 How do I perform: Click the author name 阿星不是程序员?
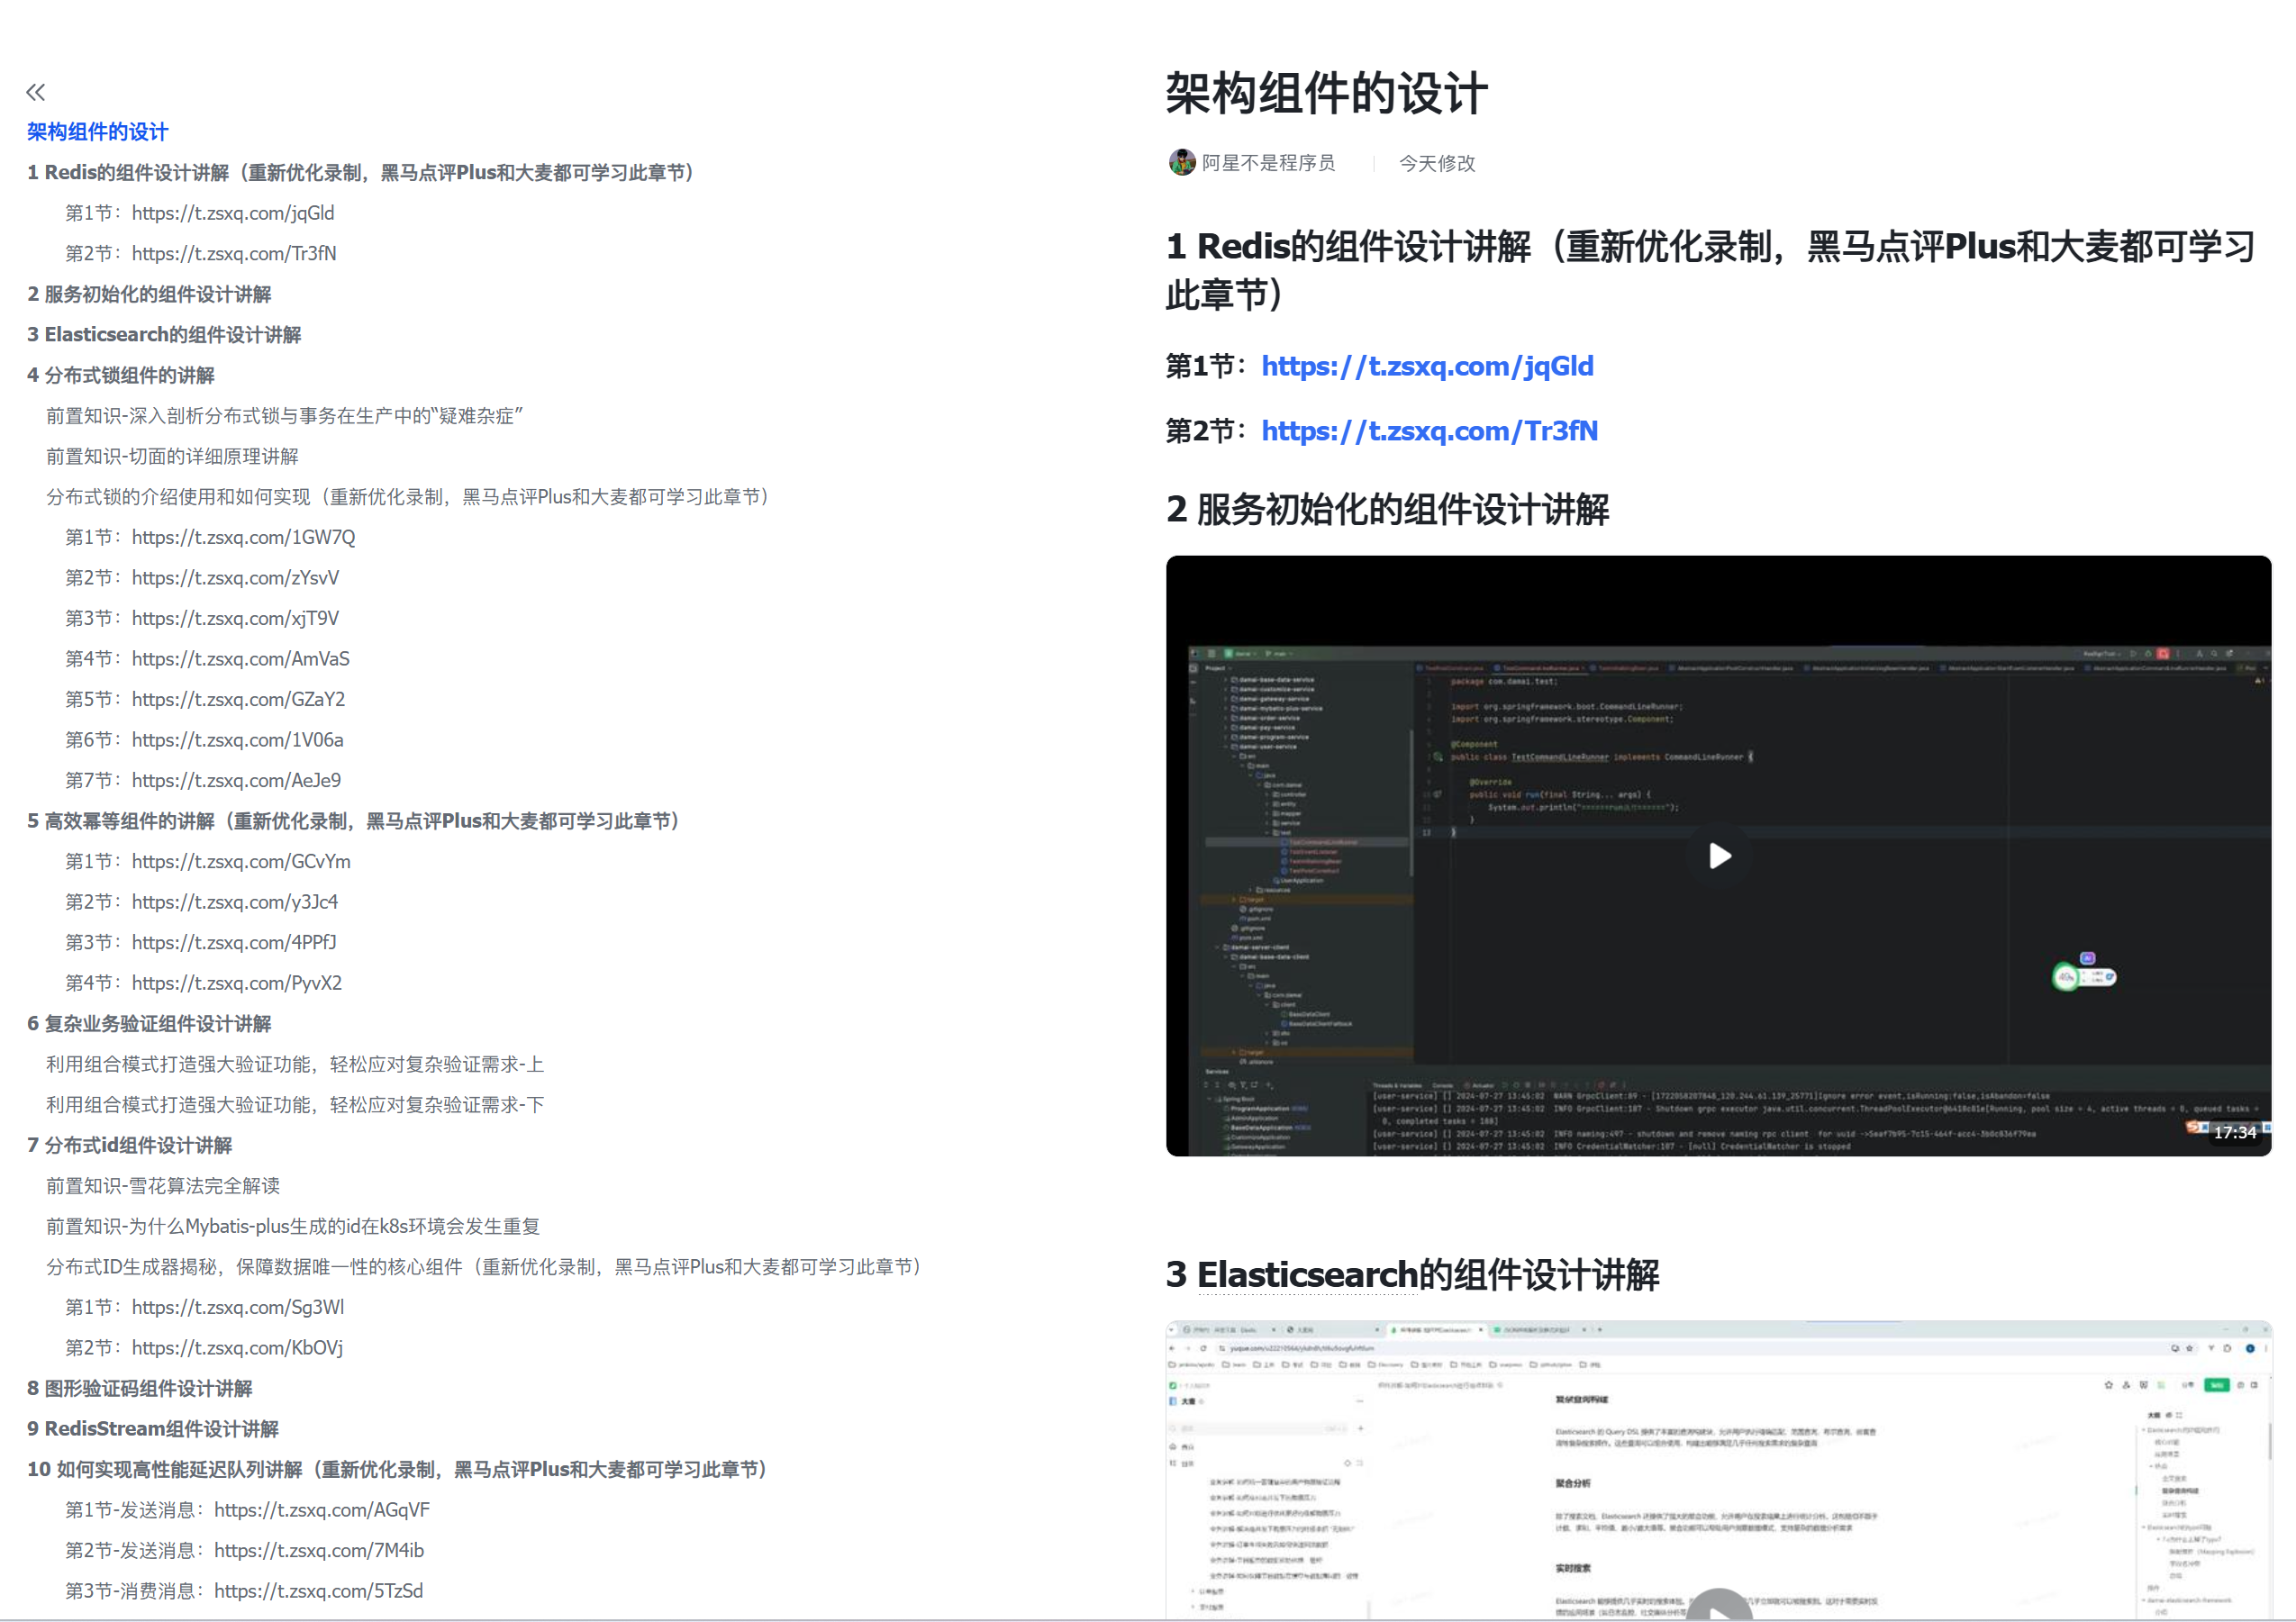pos(1267,163)
